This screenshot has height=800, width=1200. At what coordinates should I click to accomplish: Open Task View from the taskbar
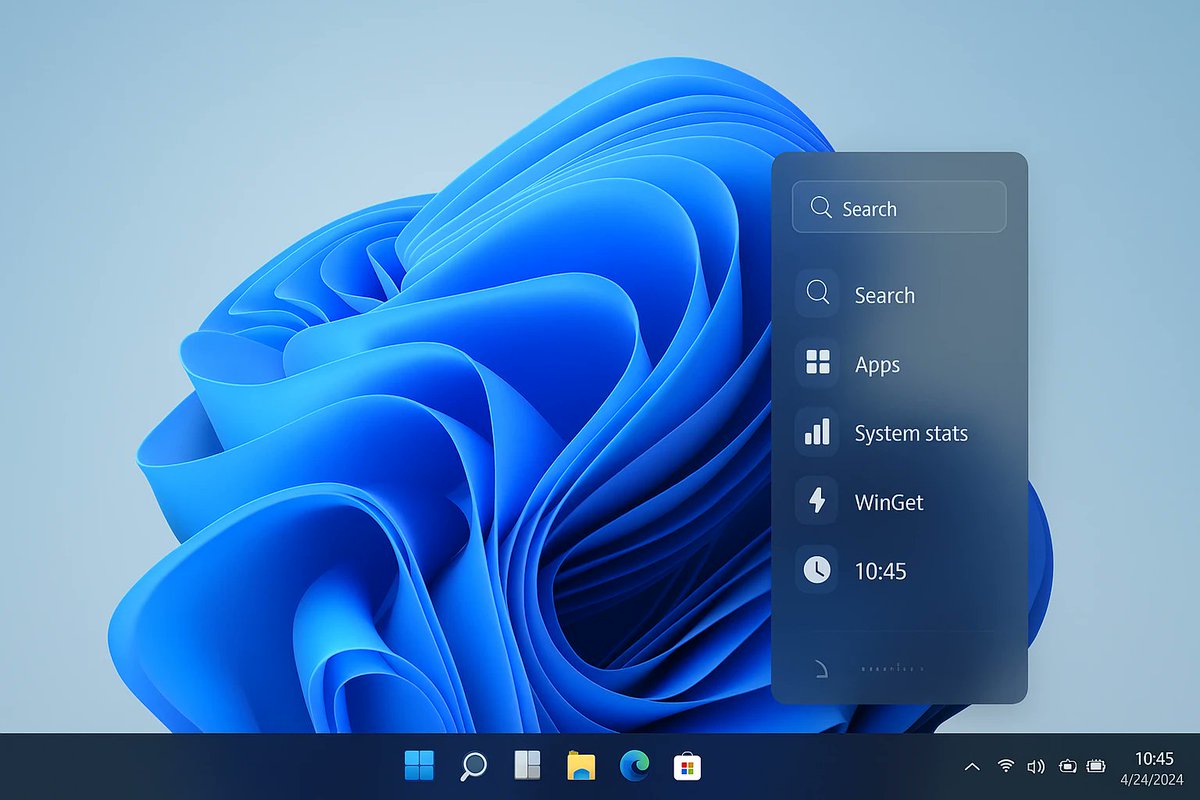tap(527, 766)
